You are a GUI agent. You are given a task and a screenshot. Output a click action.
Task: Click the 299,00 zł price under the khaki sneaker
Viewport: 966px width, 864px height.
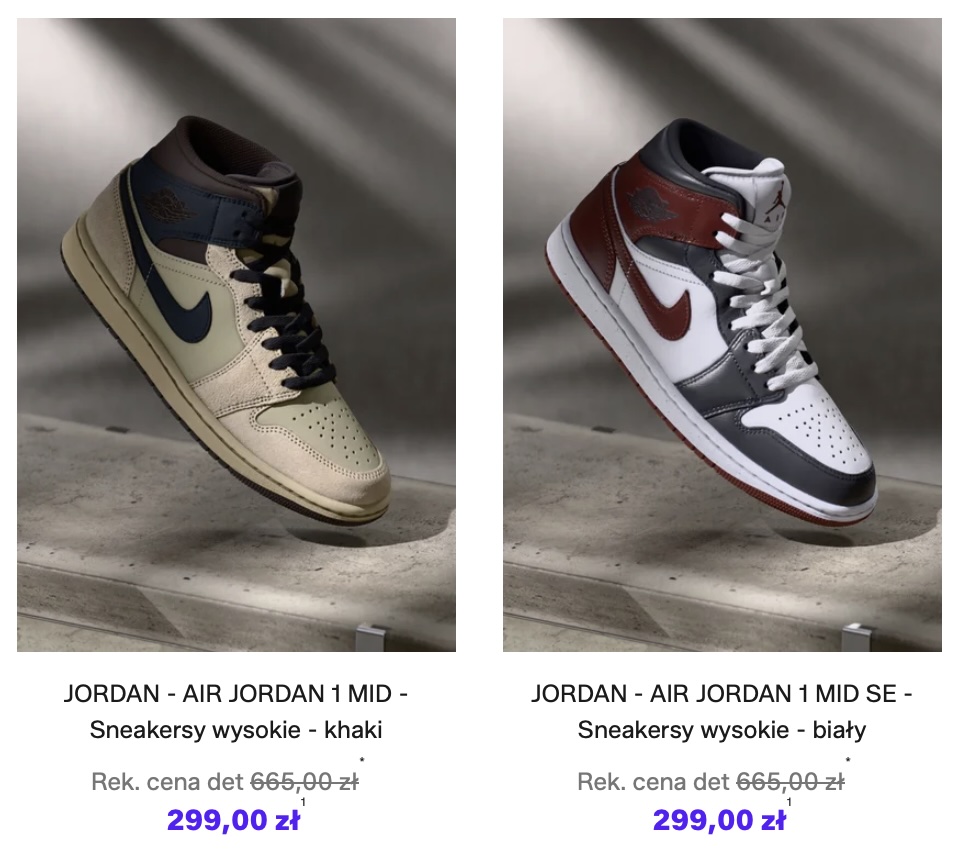(x=233, y=820)
